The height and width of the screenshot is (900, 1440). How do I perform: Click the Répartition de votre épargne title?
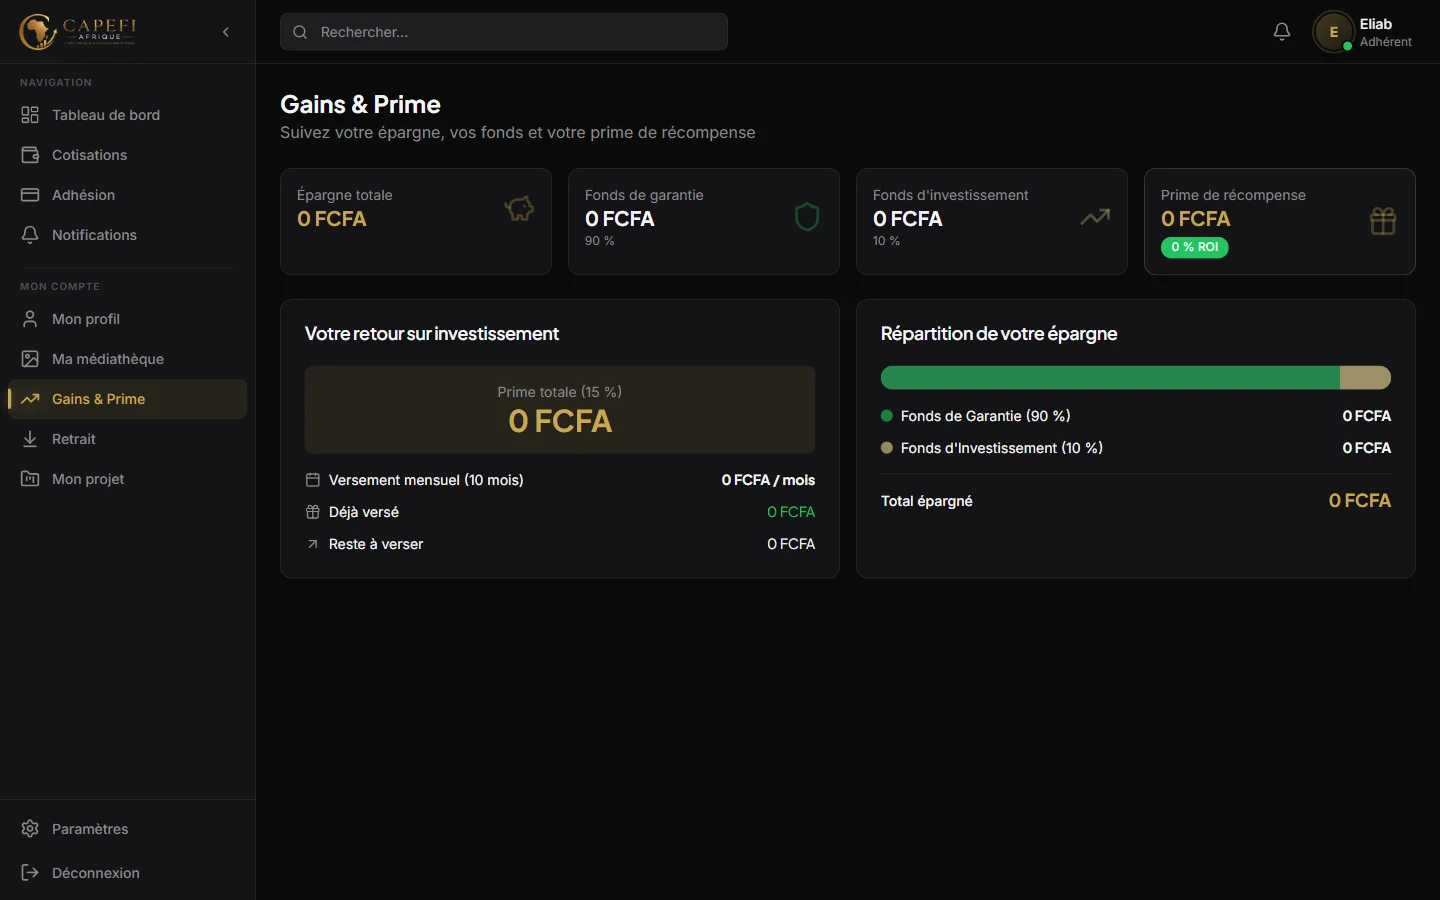(999, 334)
